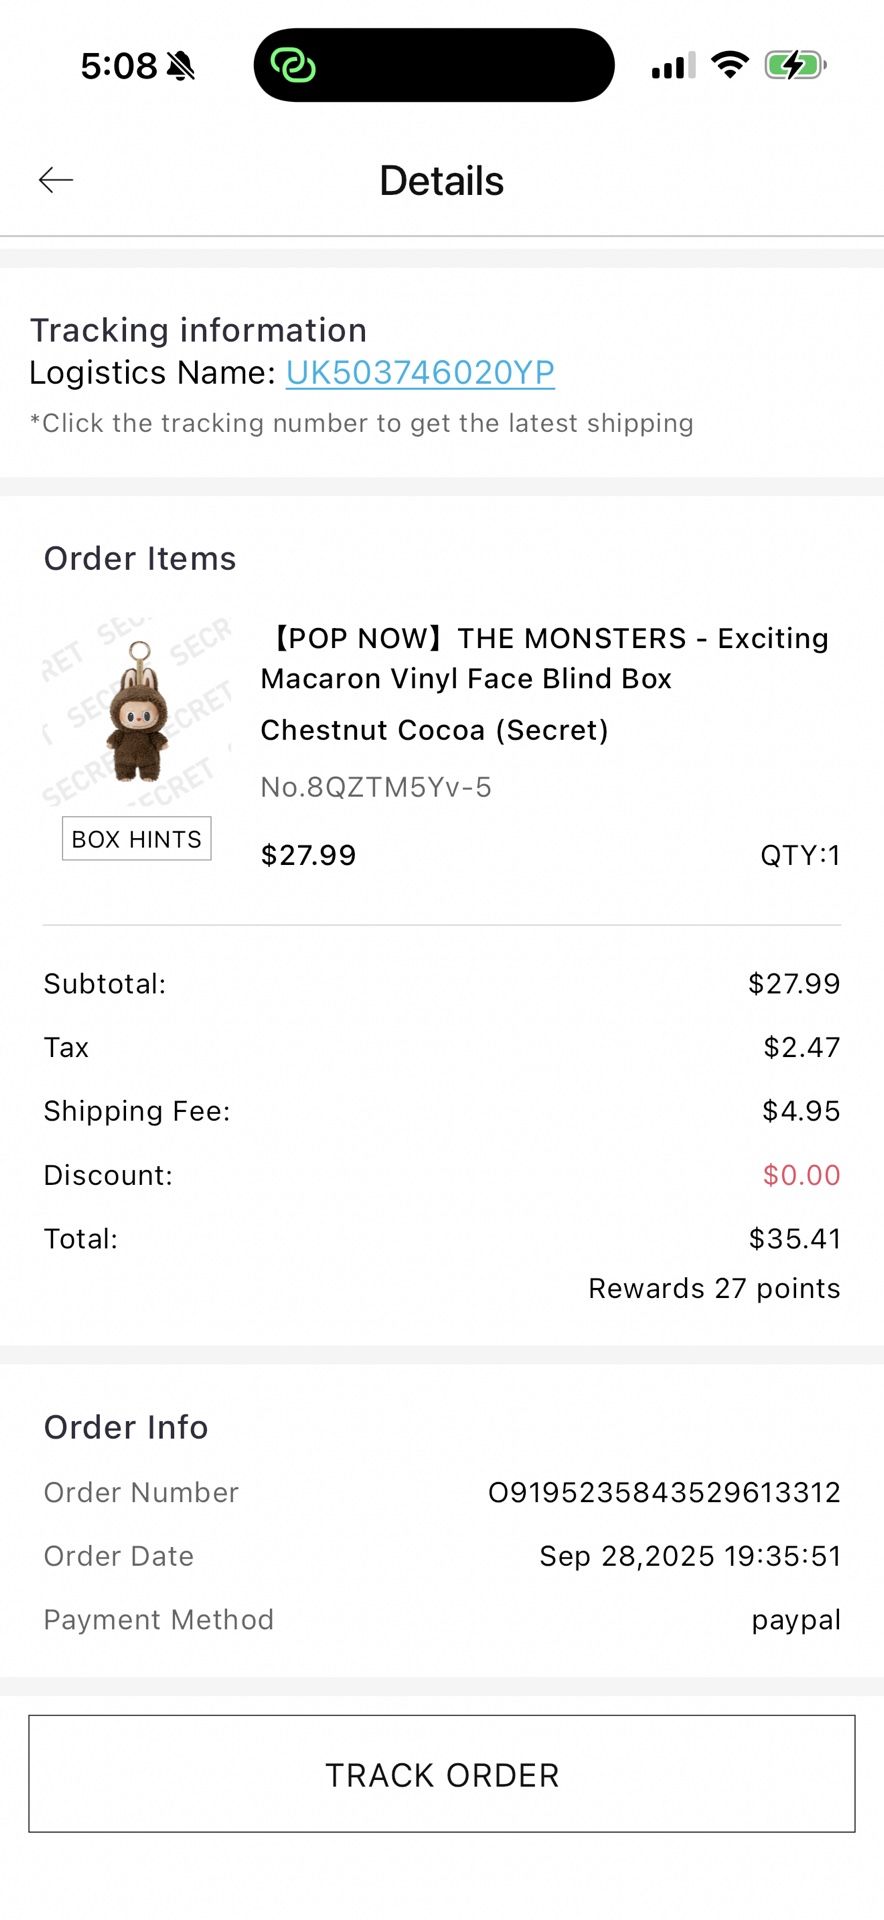Tap the back arrow icon

click(56, 180)
